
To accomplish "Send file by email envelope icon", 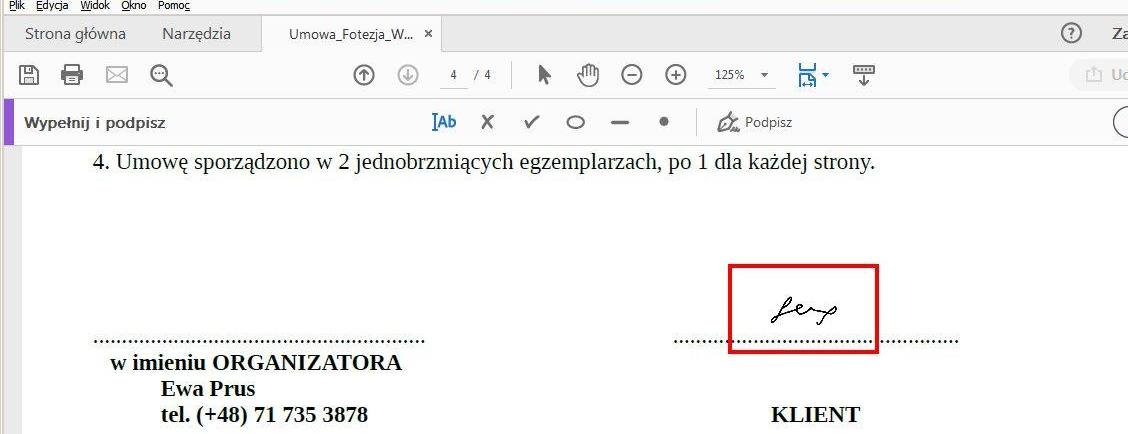I will [x=117, y=74].
